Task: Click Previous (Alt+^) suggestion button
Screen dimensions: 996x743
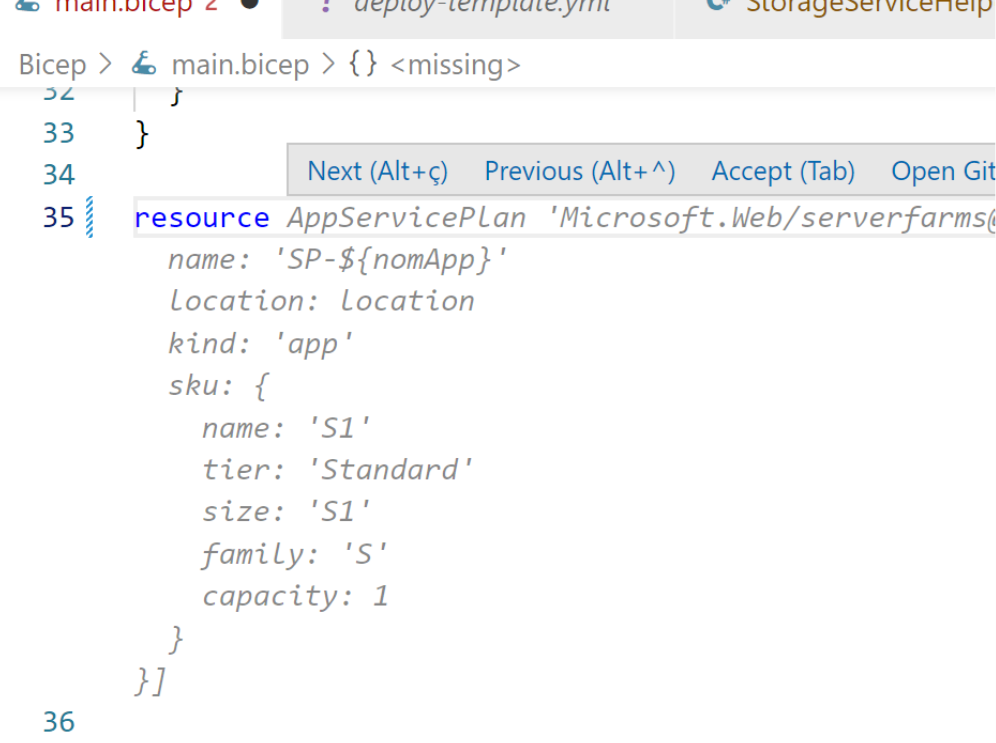Action: pos(580,171)
